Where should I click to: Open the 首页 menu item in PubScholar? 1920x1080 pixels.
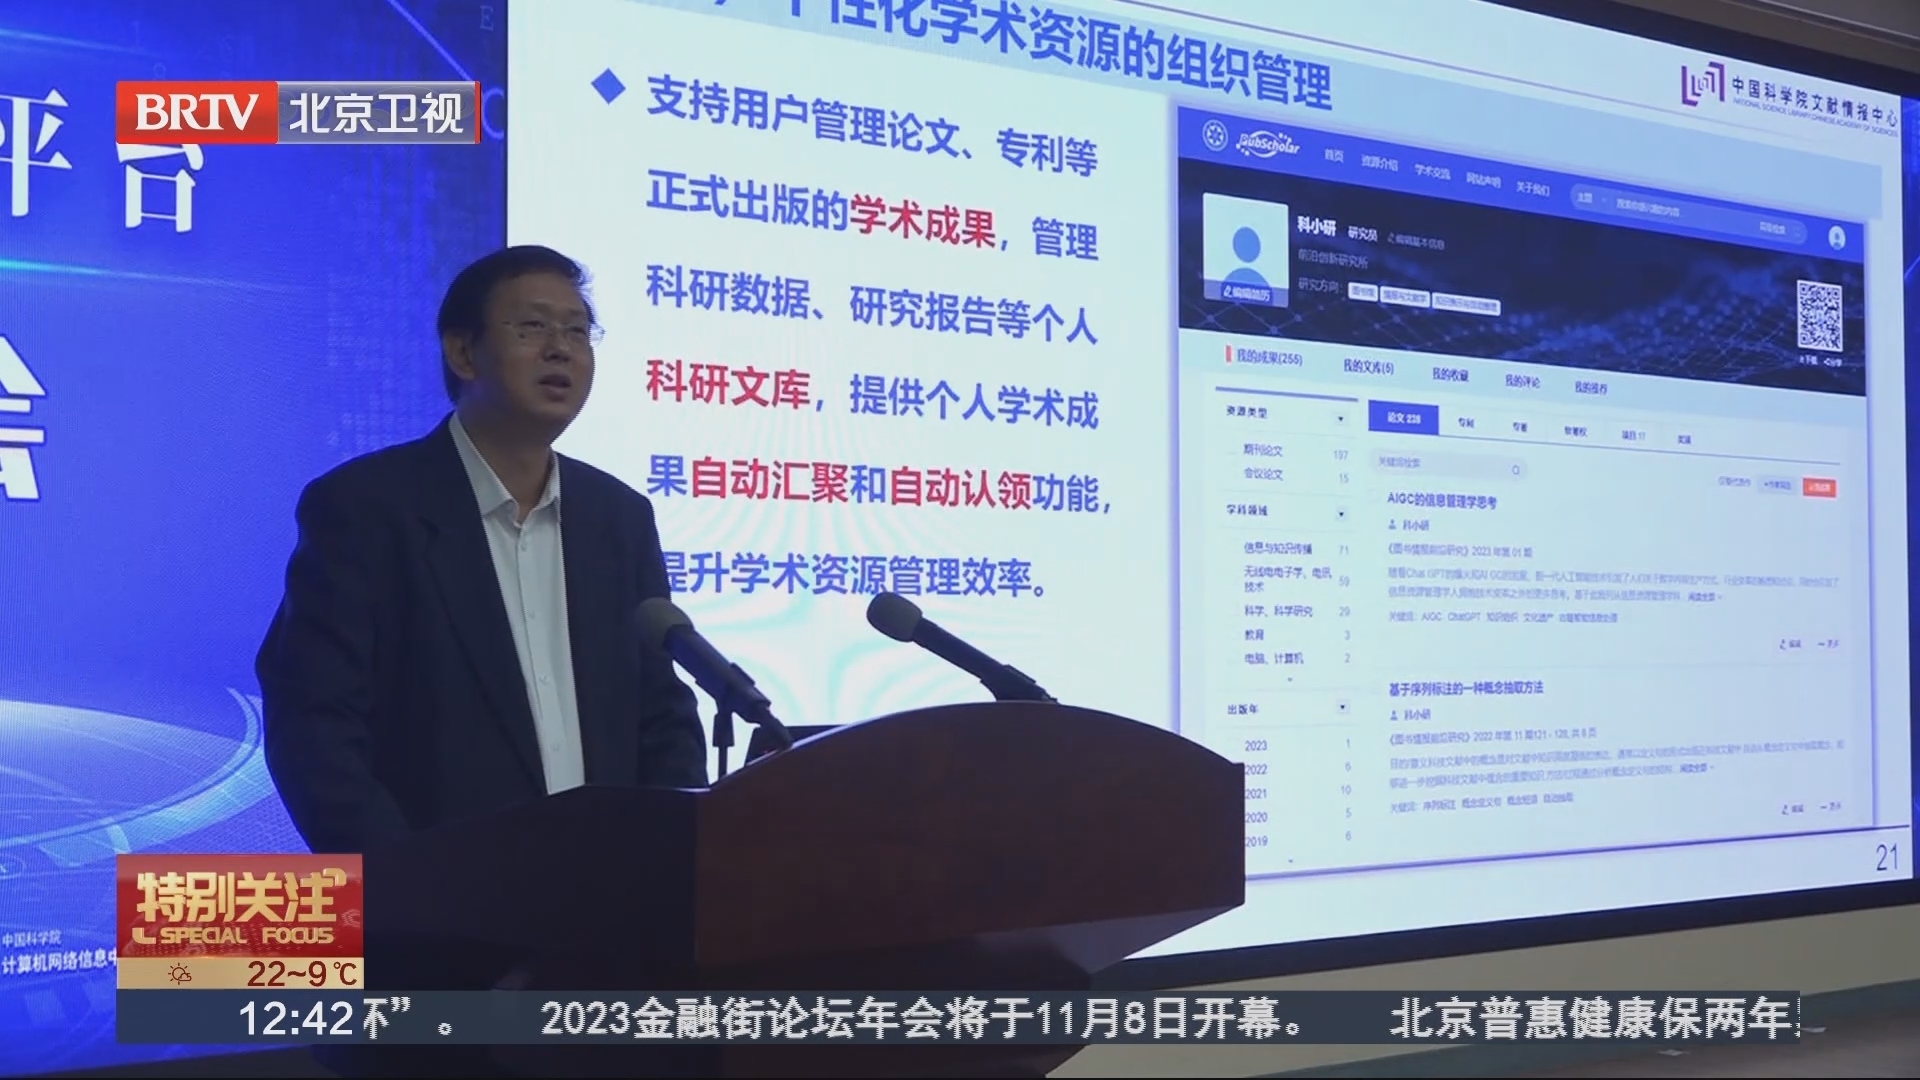[x=1333, y=155]
